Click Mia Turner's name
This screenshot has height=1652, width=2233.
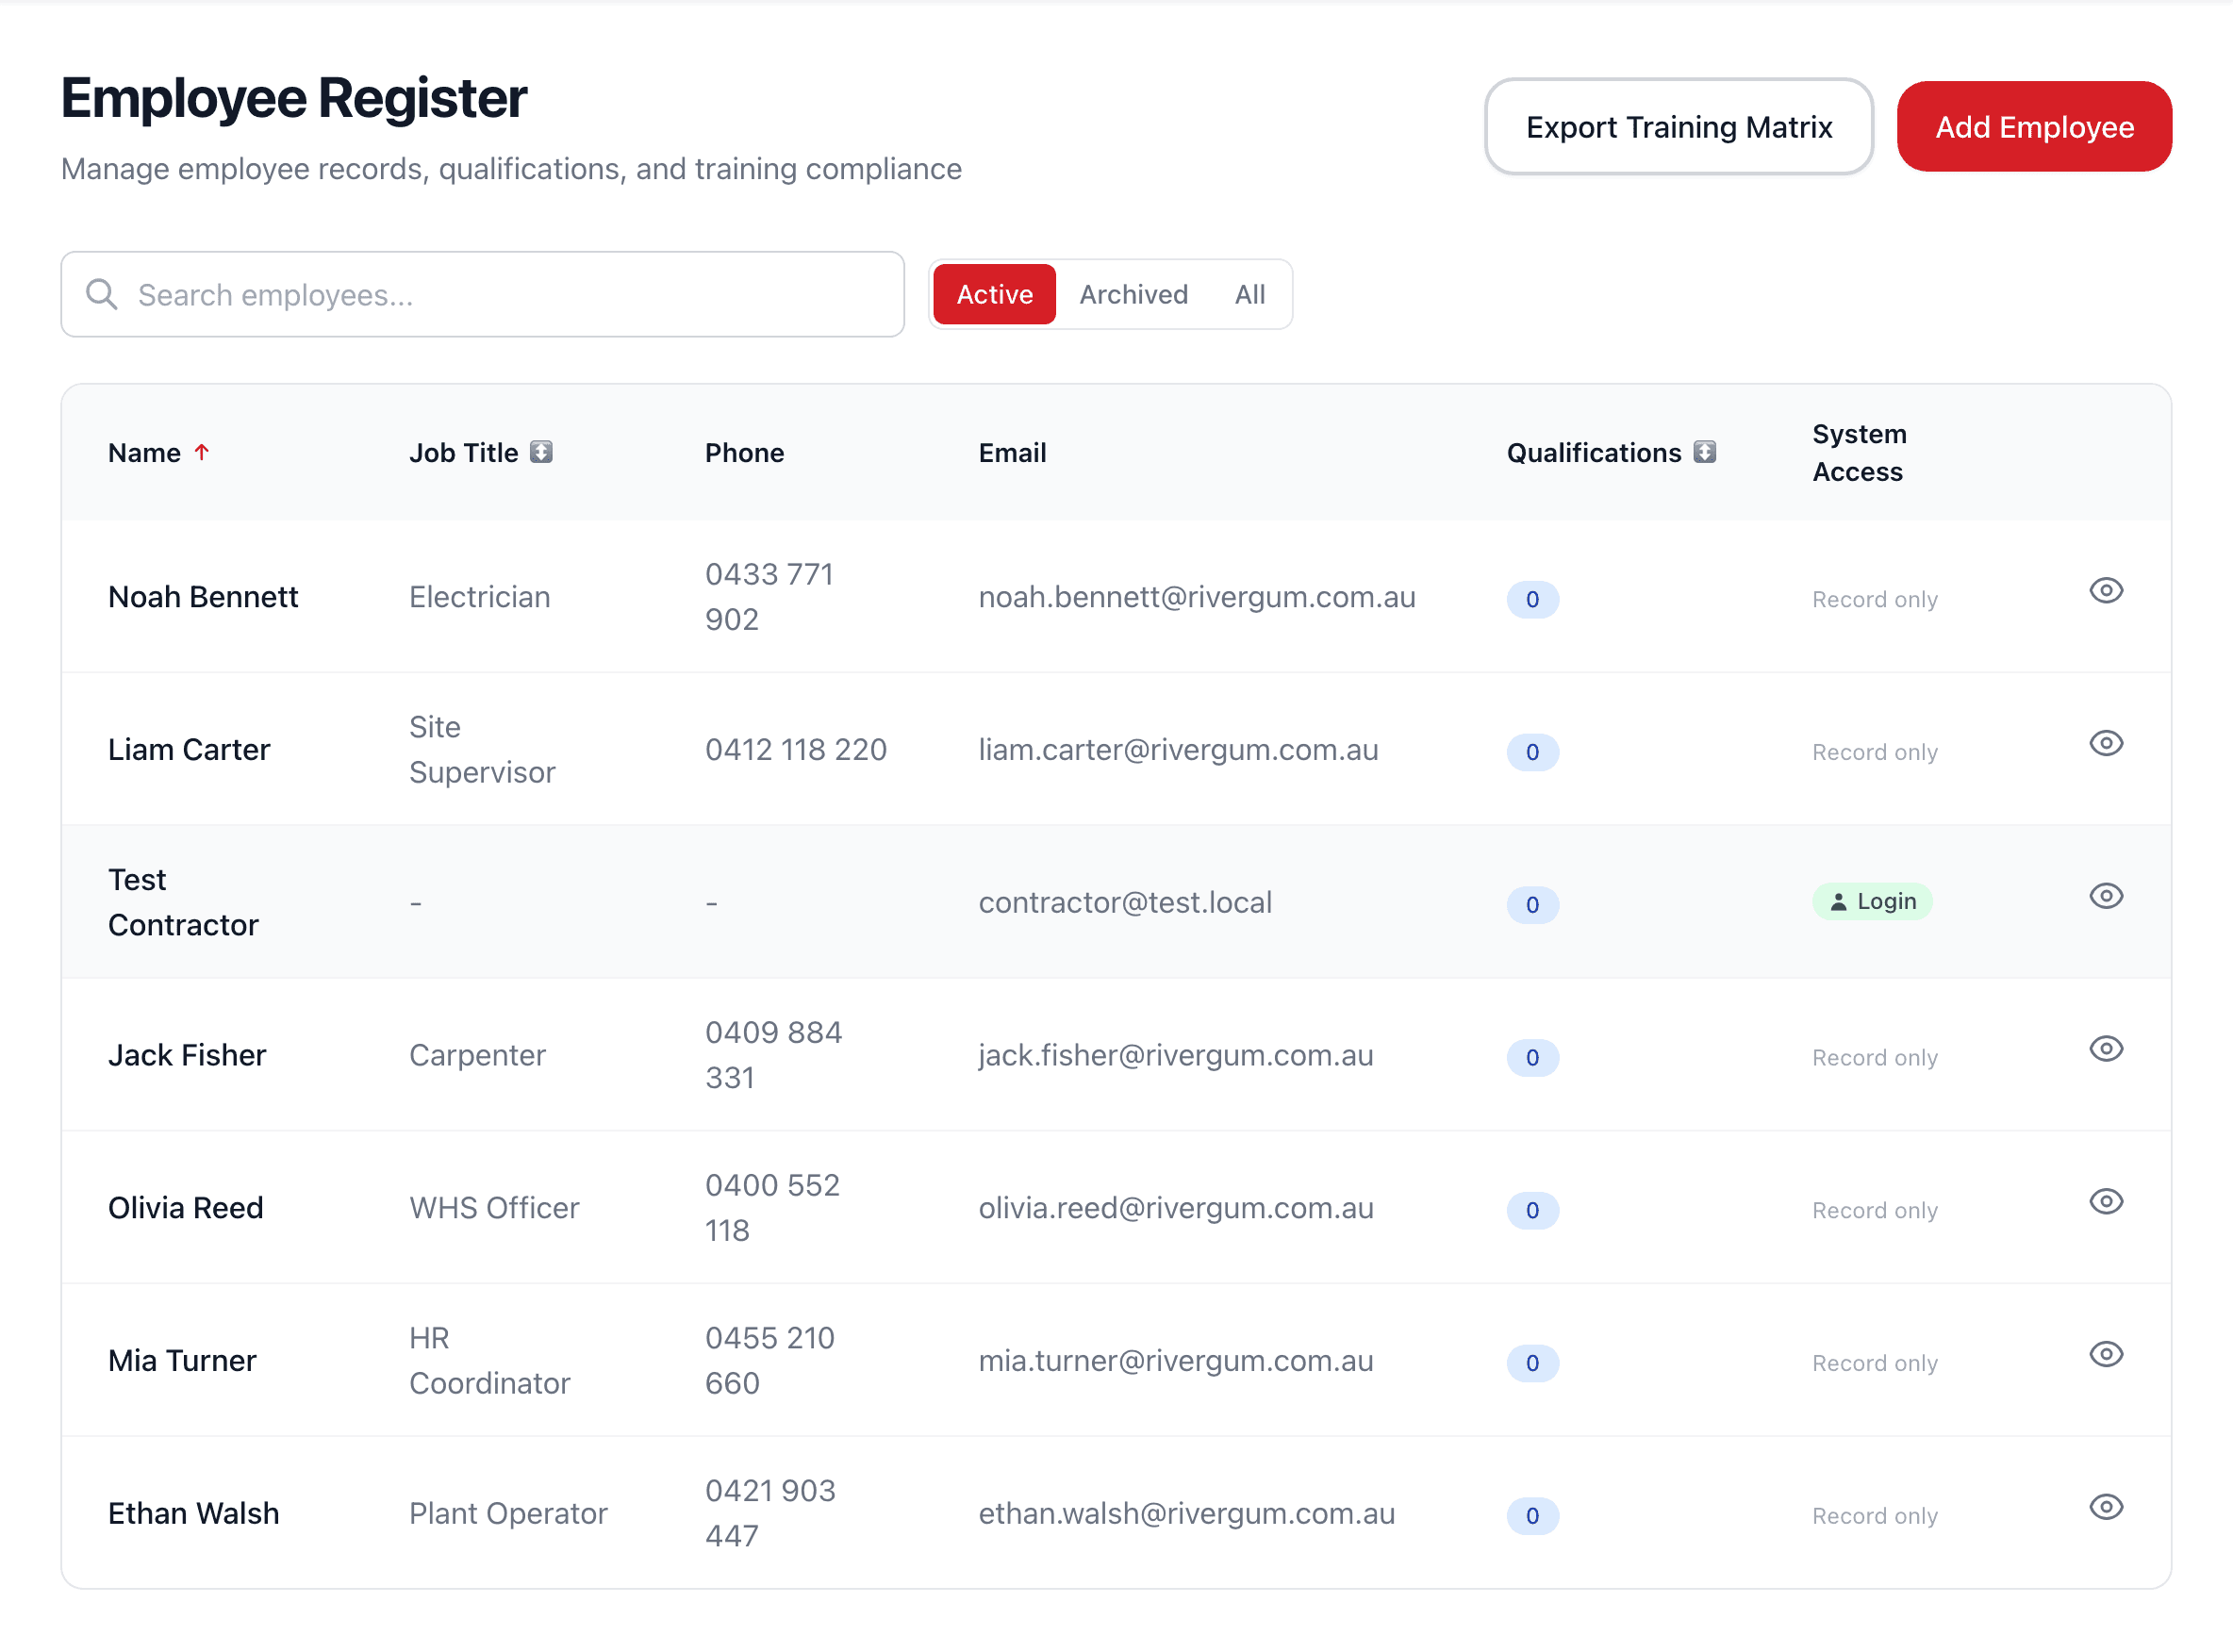tap(182, 1362)
